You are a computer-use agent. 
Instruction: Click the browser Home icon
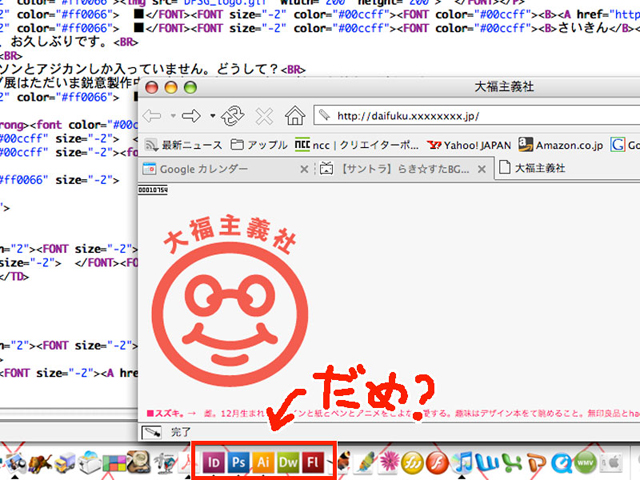295,115
